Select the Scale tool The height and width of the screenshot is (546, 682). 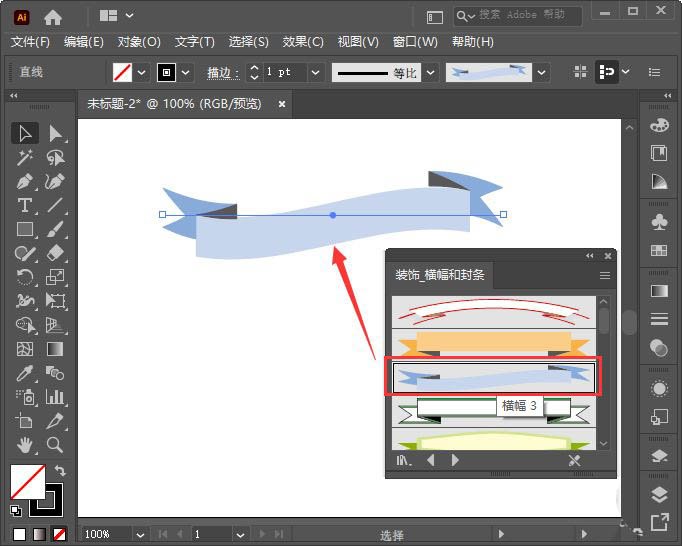pyautogui.click(x=55, y=277)
